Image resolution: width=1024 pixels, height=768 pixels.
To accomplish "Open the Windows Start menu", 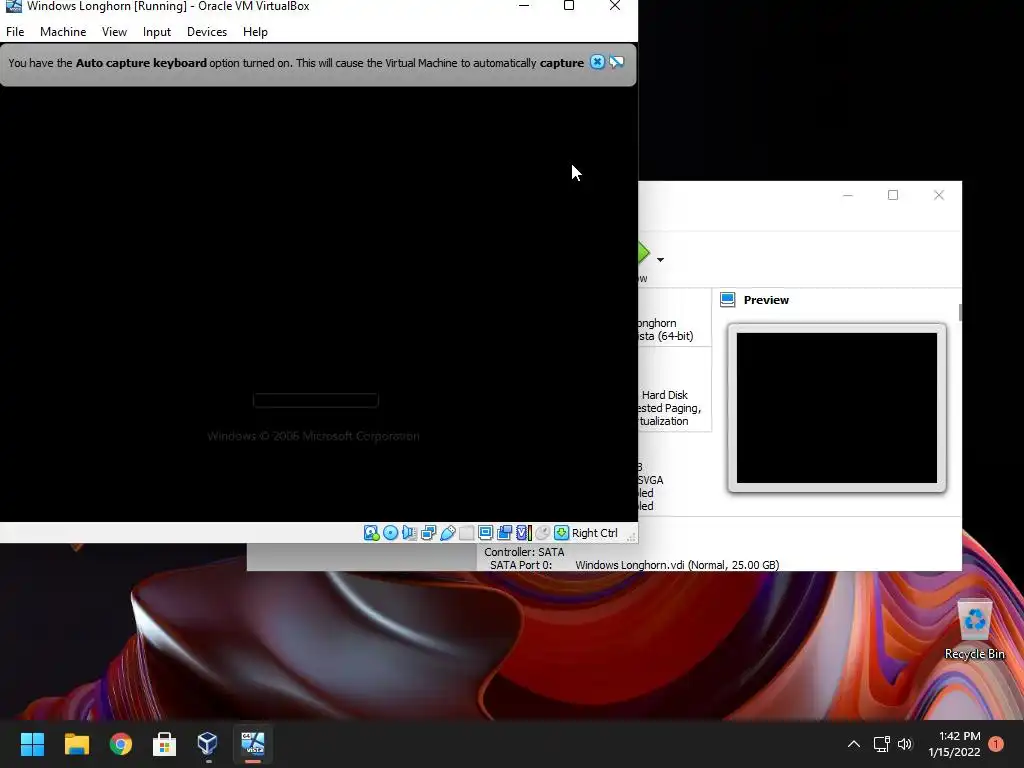I will tap(32, 743).
